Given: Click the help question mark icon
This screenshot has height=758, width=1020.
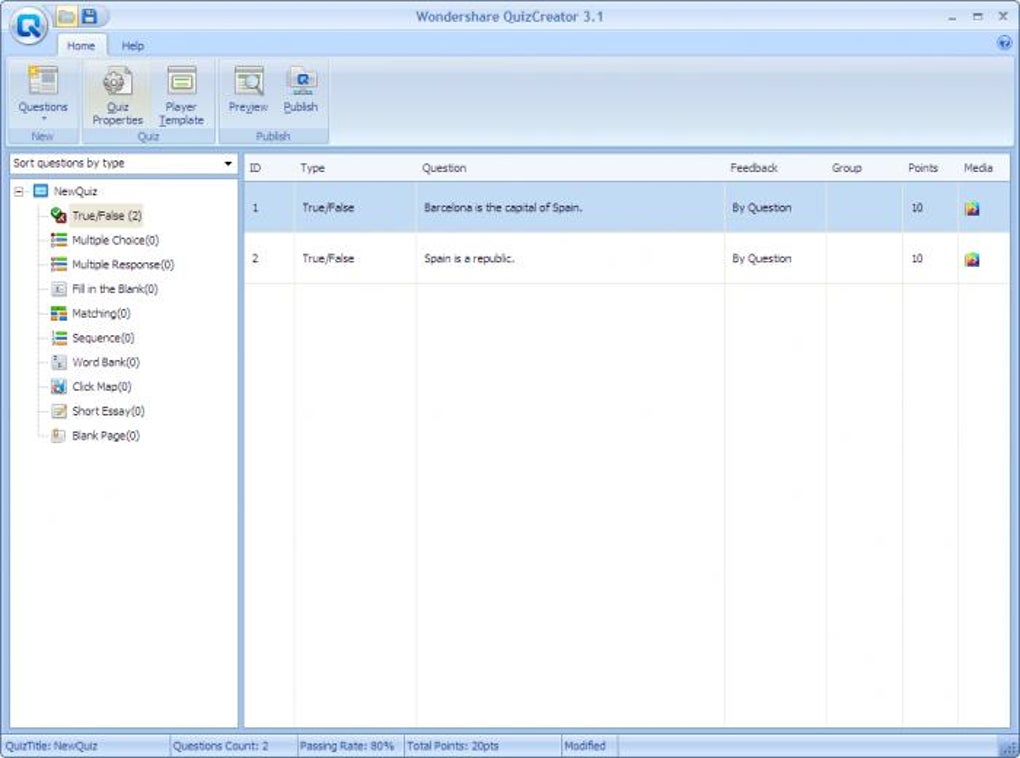Looking at the screenshot, I should click(1004, 44).
